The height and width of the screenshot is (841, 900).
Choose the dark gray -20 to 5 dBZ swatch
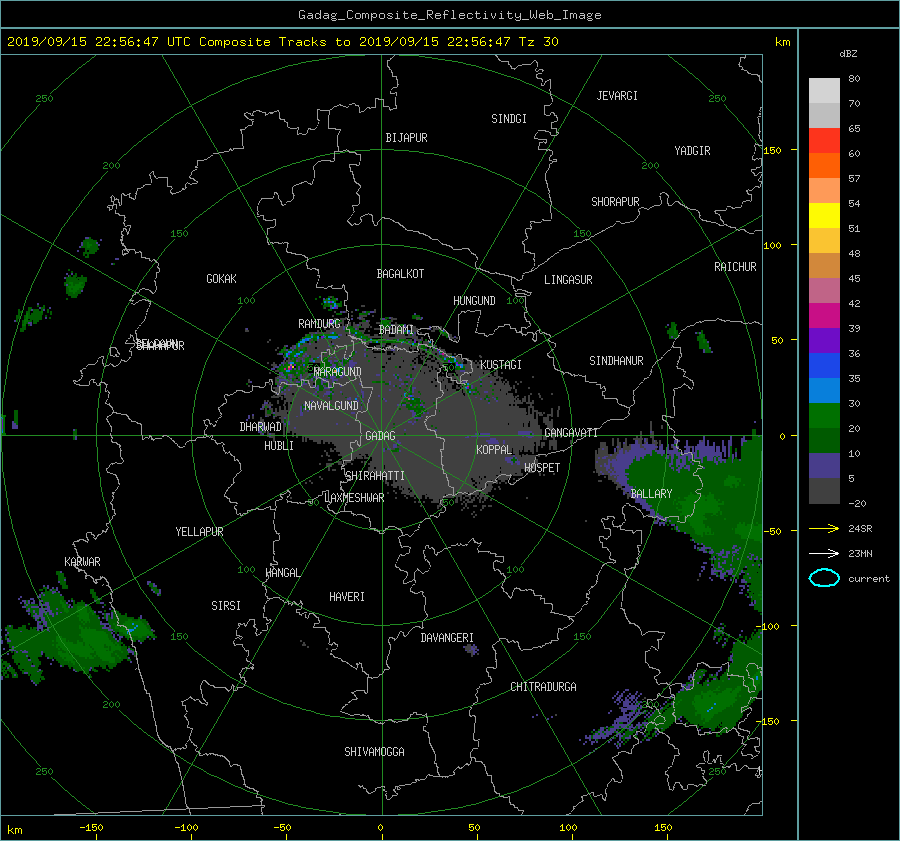point(824,491)
